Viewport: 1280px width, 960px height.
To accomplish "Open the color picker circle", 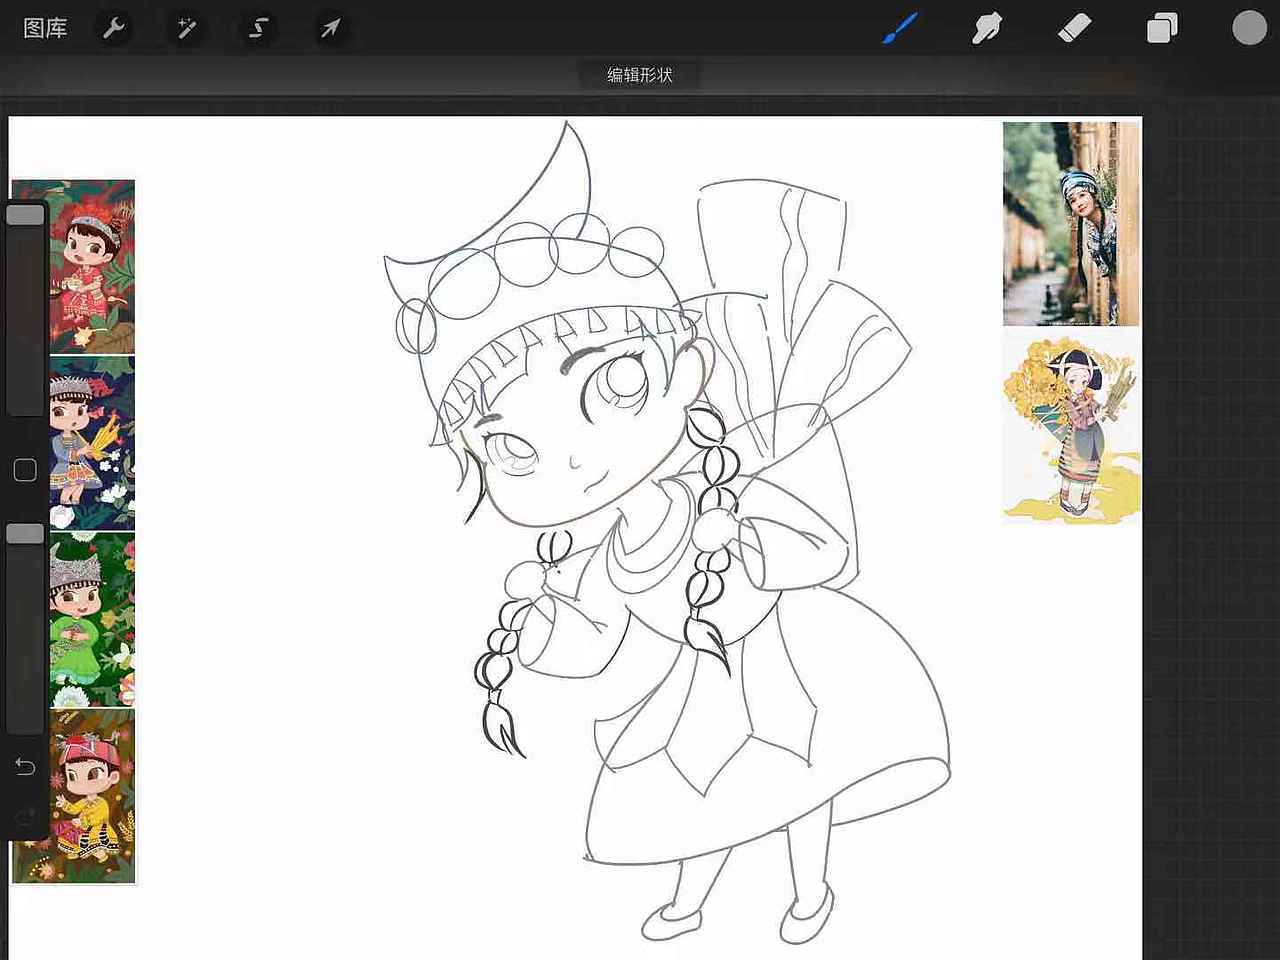I will (x=1249, y=28).
